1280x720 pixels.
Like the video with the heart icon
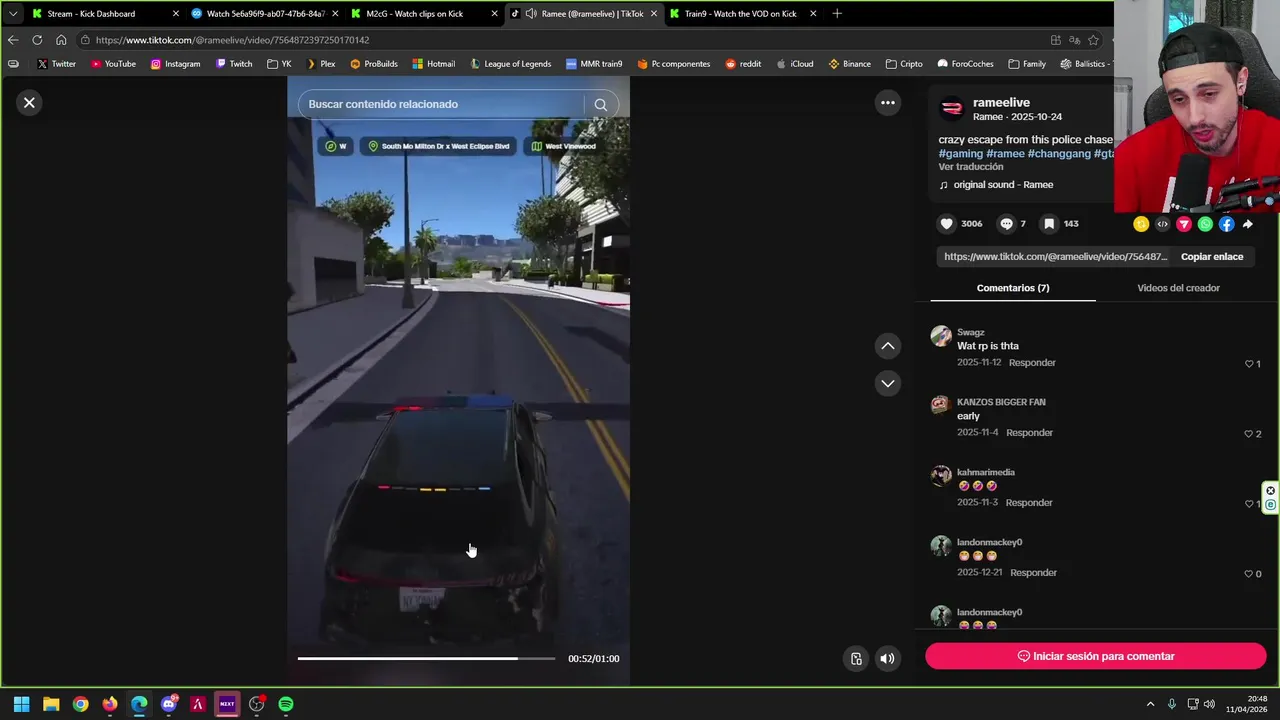point(946,224)
